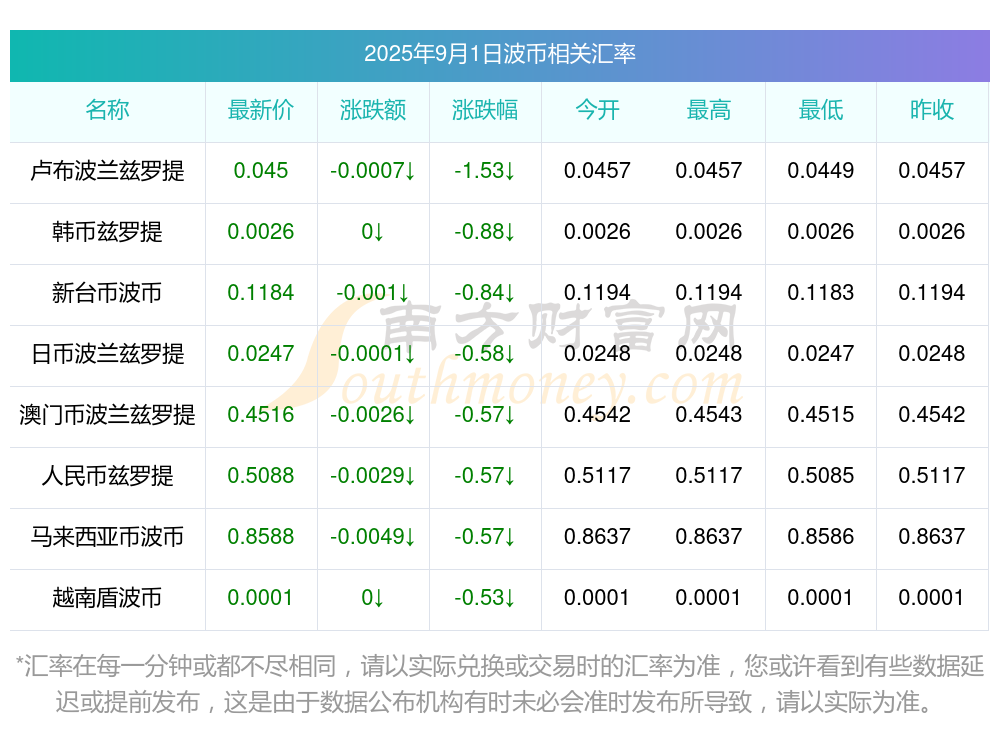Click change amount -0.0001↓
This screenshot has width=1000, height=733.
tap(373, 353)
